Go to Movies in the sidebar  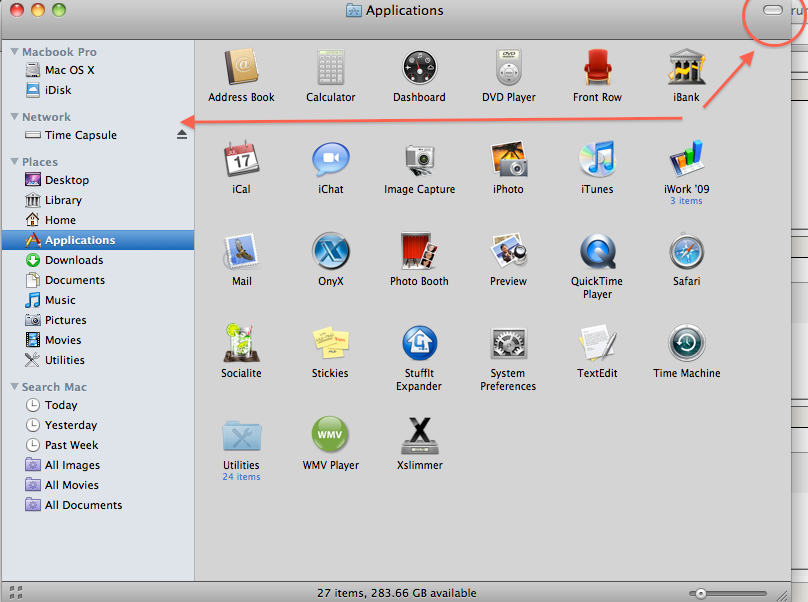click(x=98, y=340)
